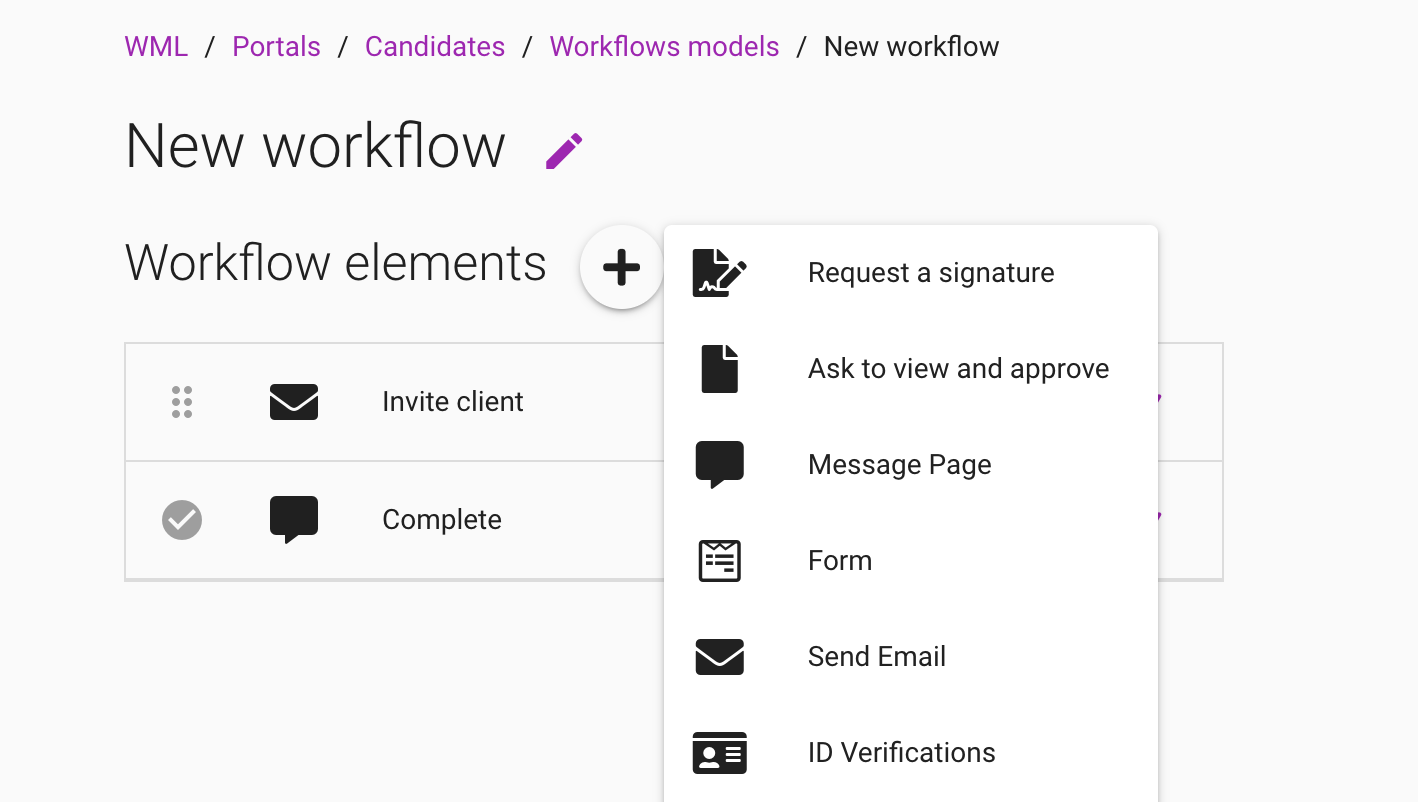Choose Send Email from the menu
The image size is (1418, 802).
click(x=876, y=656)
